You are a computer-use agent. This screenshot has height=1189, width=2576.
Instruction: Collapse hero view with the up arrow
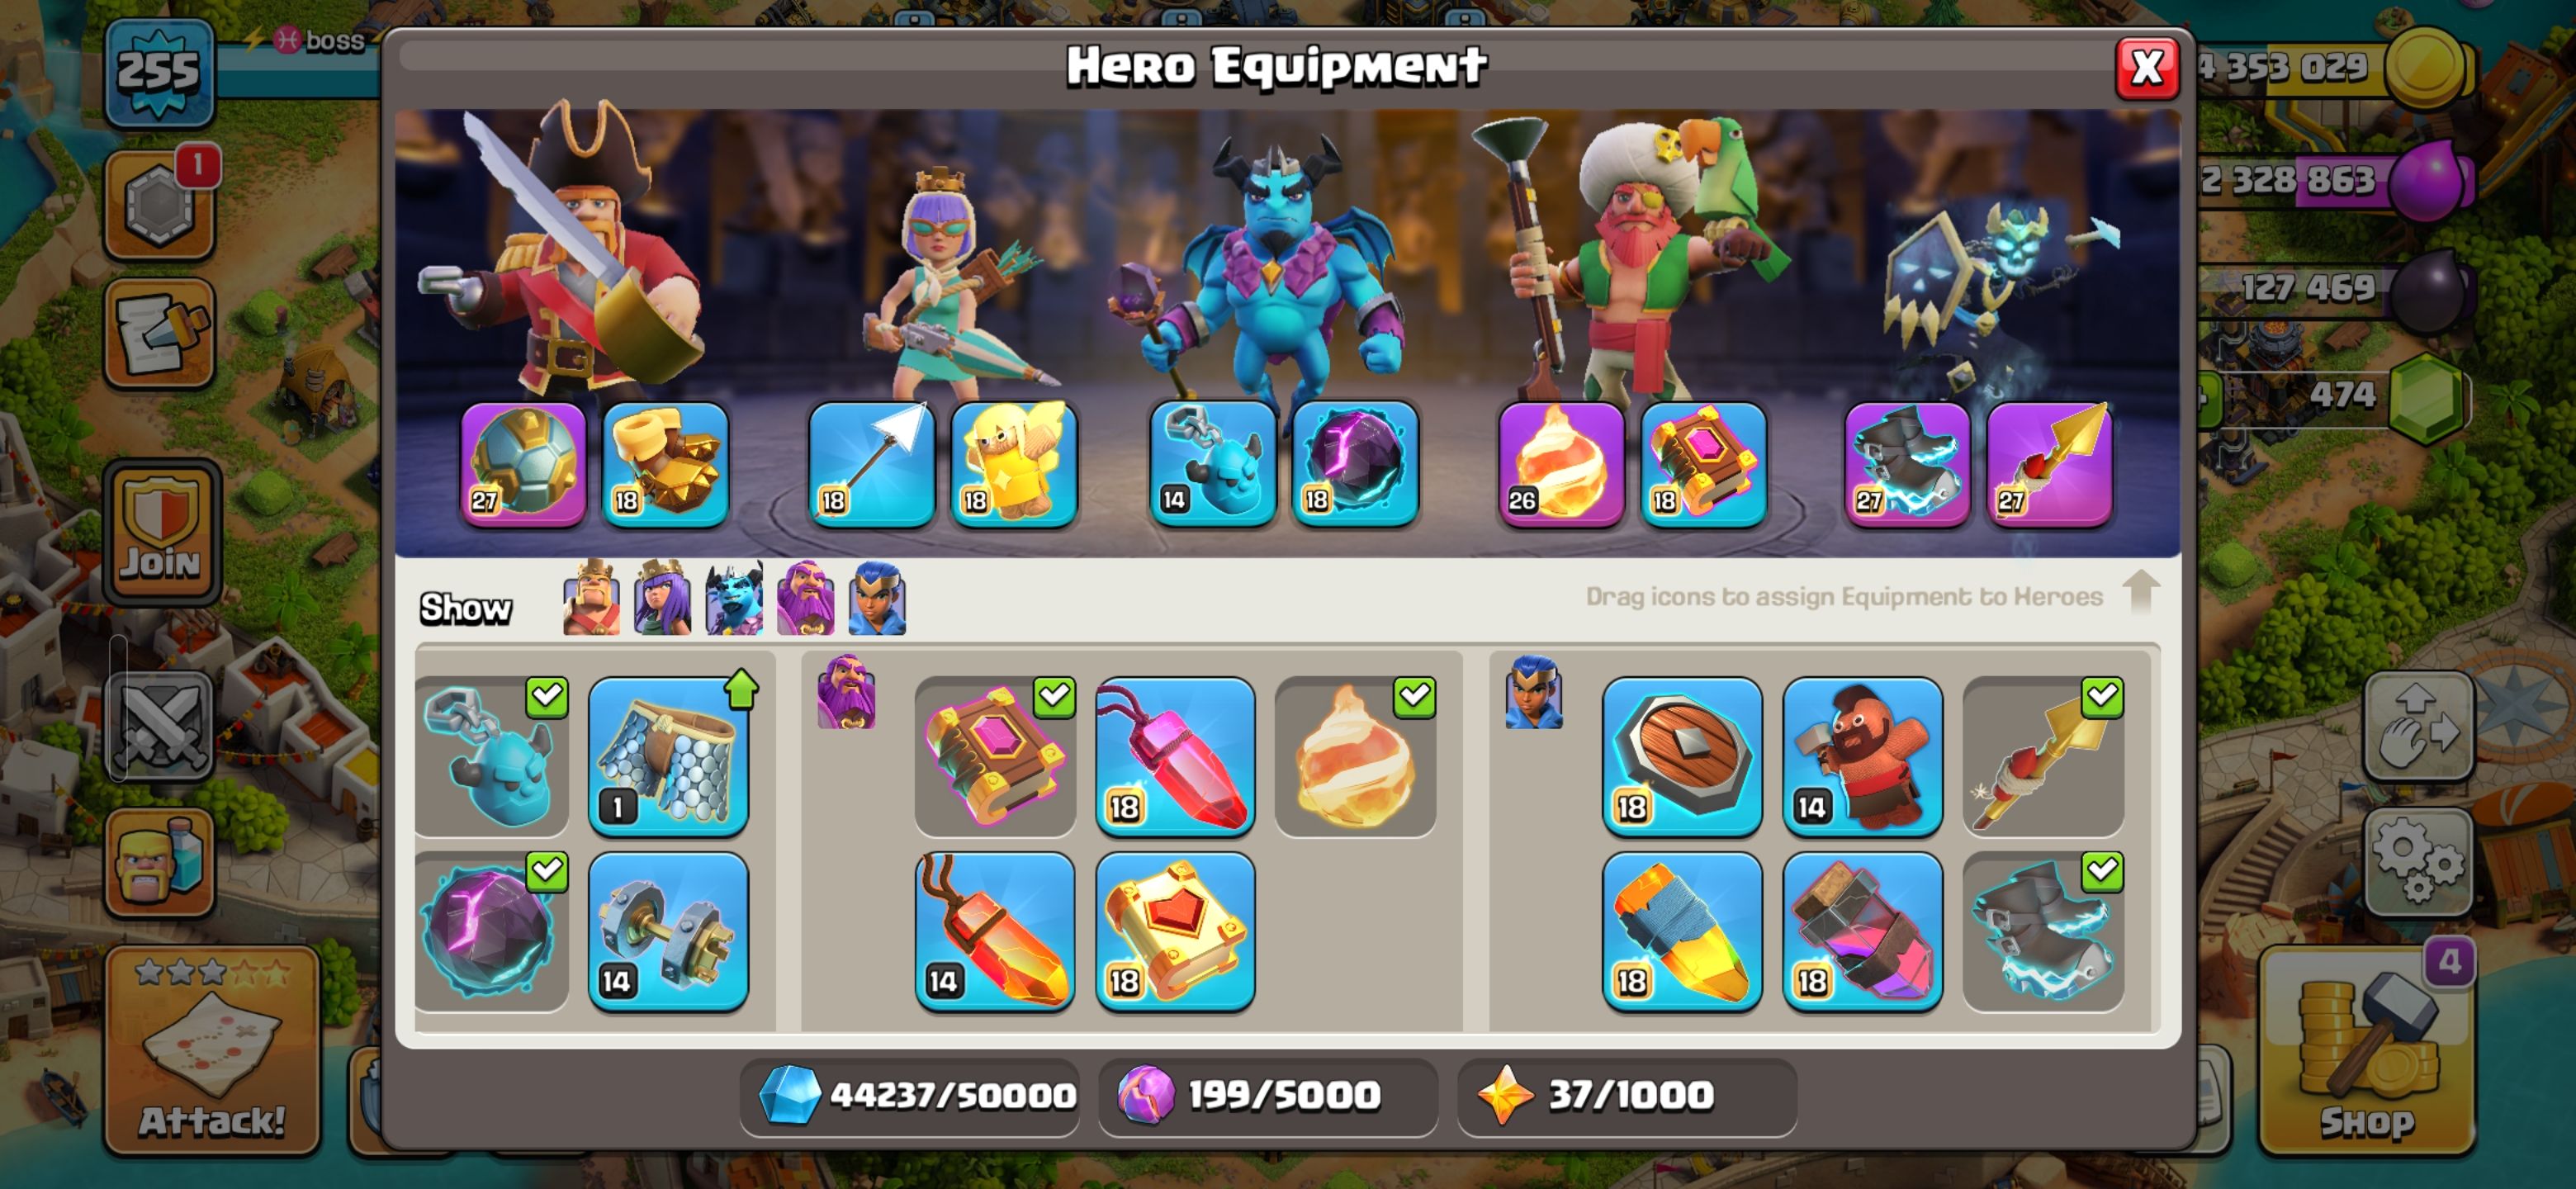[2141, 591]
